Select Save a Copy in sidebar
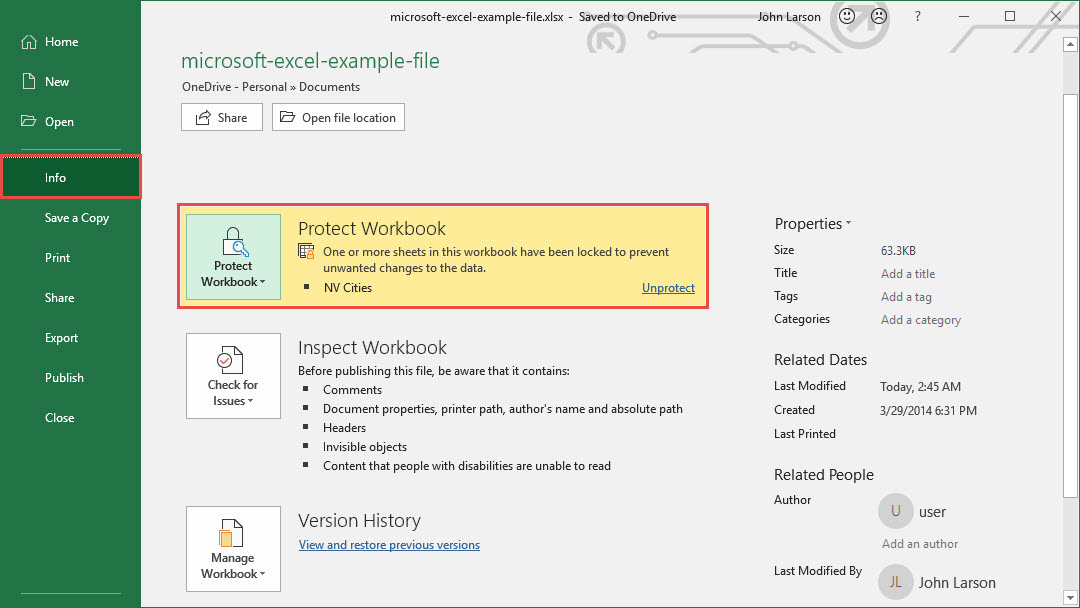1080x608 pixels. pyautogui.click(x=77, y=218)
